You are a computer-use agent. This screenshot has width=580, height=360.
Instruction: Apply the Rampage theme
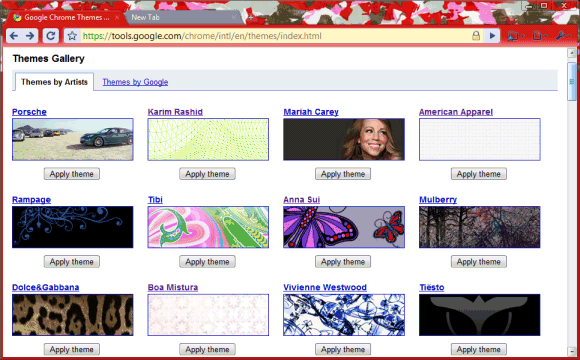pyautogui.click(x=71, y=262)
